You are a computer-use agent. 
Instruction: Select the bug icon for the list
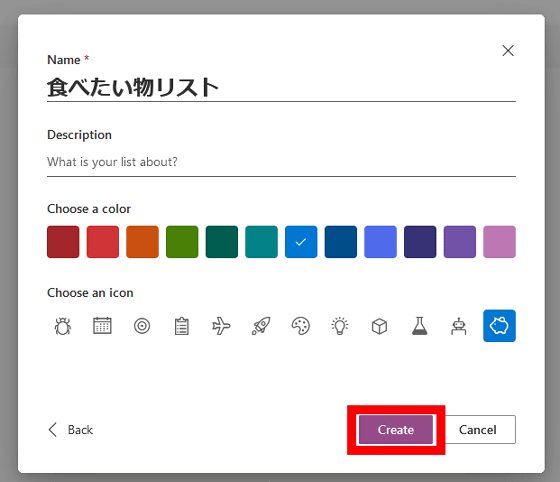[63, 326]
